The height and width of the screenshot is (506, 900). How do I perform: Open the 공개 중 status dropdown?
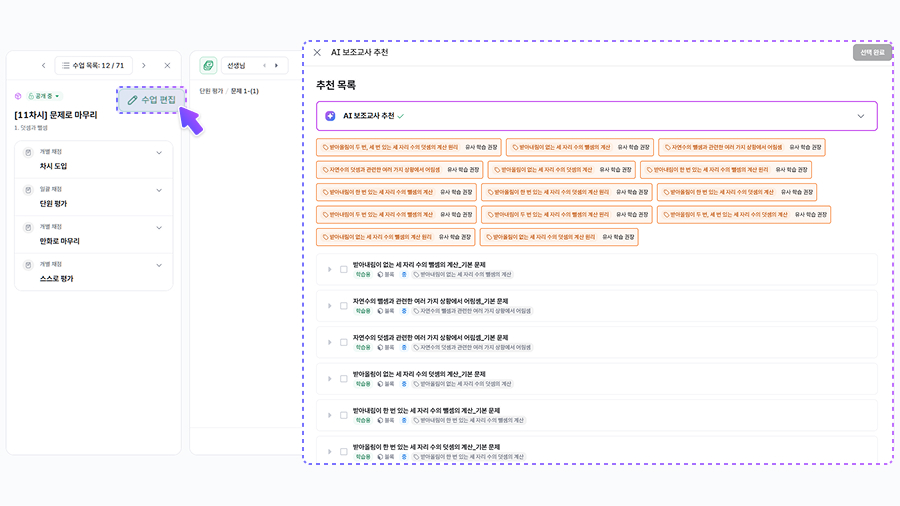(x=43, y=96)
